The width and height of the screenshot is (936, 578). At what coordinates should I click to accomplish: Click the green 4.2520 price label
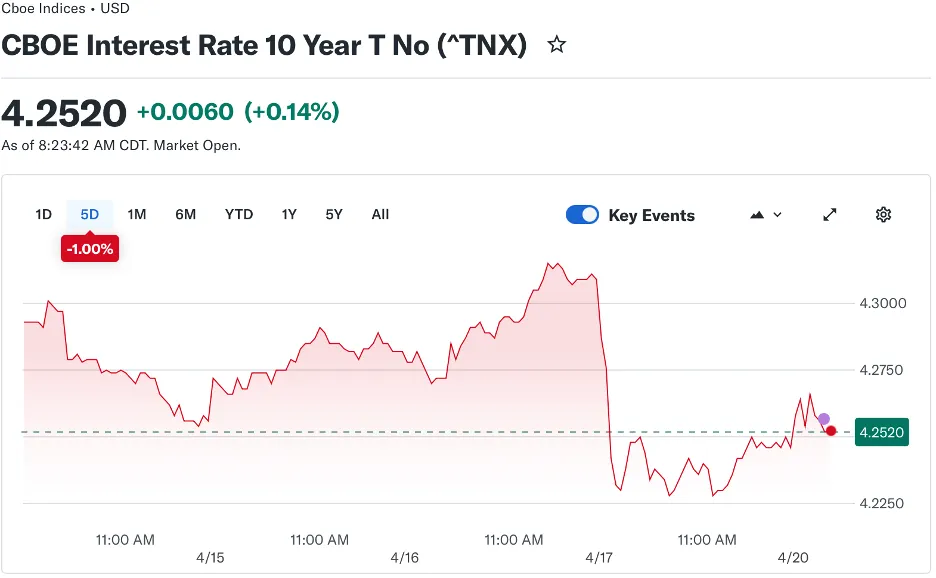tap(882, 432)
